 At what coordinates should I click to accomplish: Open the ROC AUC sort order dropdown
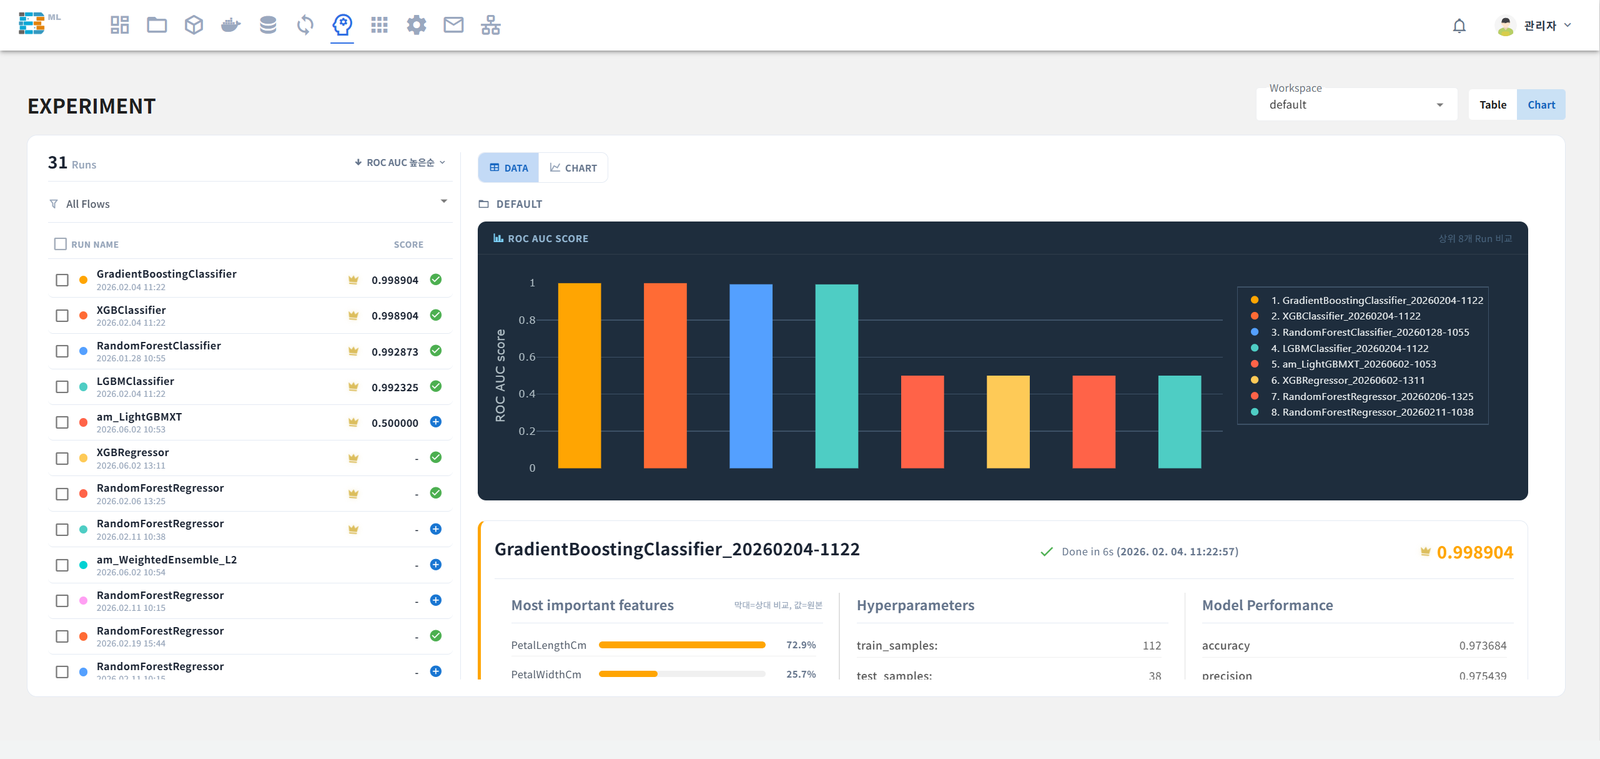[x=400, y=162]
